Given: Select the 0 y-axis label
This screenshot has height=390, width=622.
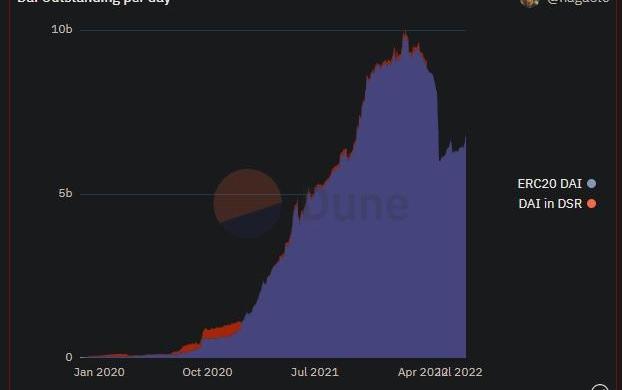Looking at the screenshot, I should tap(69, 357).
